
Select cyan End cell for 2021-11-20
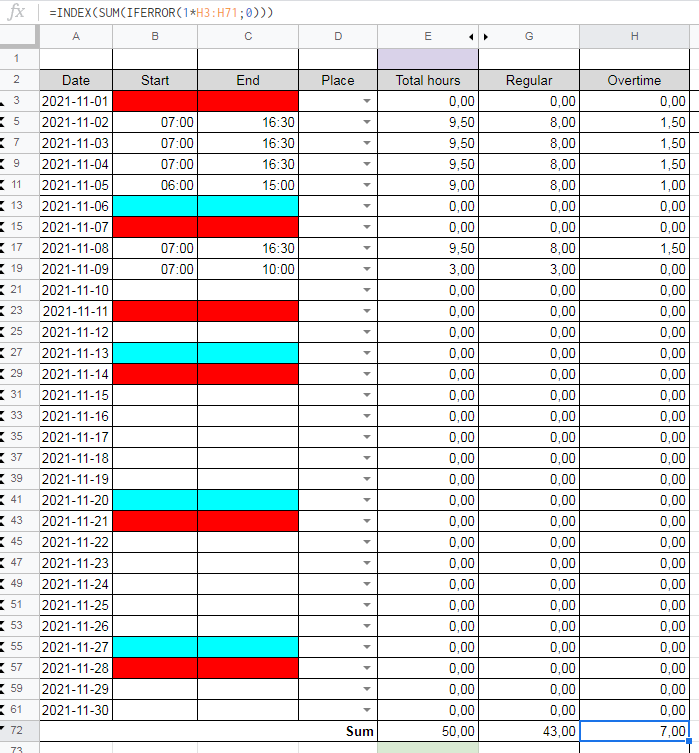click(248, 500)
